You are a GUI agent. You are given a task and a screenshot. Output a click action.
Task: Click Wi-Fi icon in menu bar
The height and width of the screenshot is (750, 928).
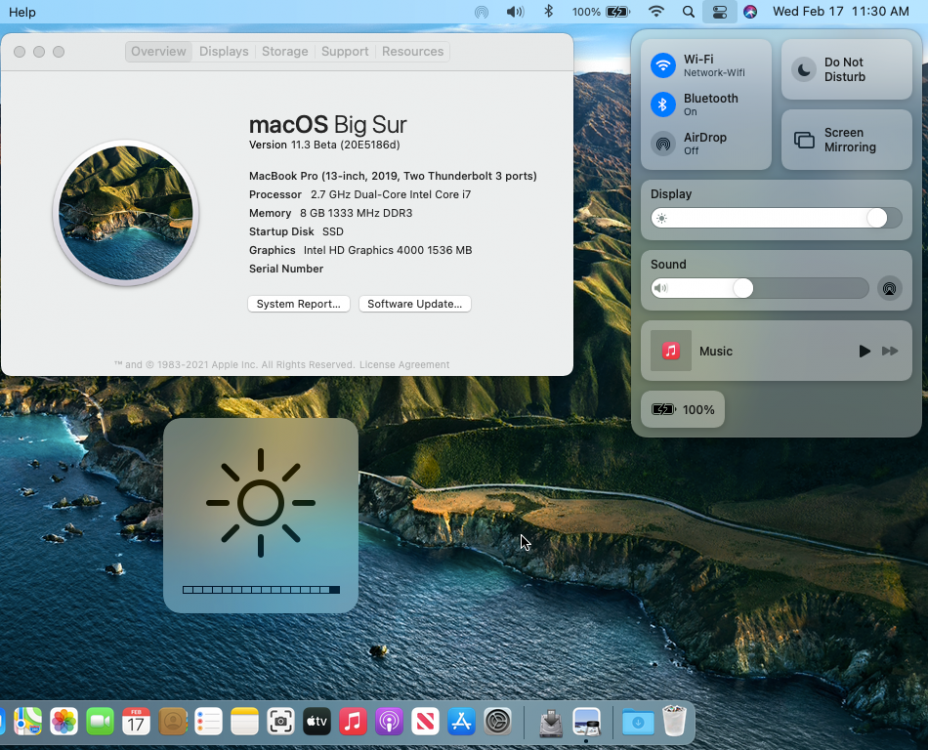(656, 11)
